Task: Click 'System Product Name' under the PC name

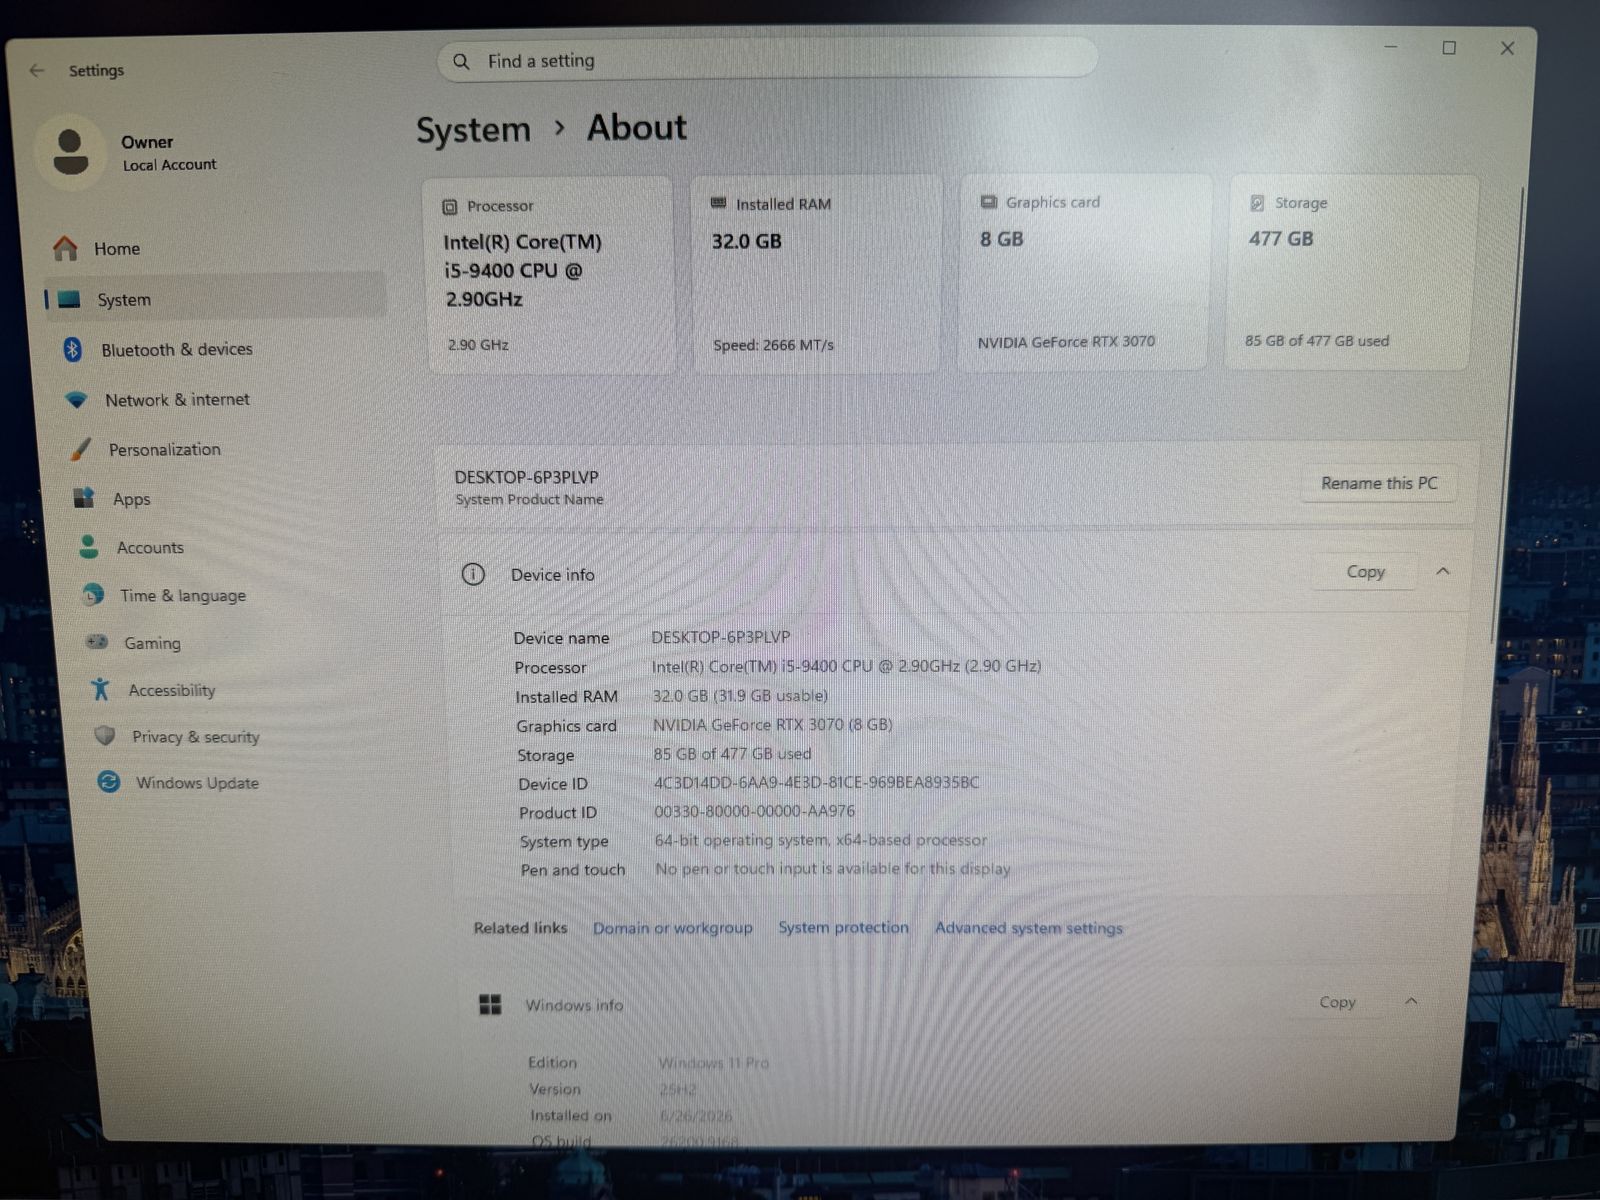Action: pyautogui.click(x=529, y=499)
